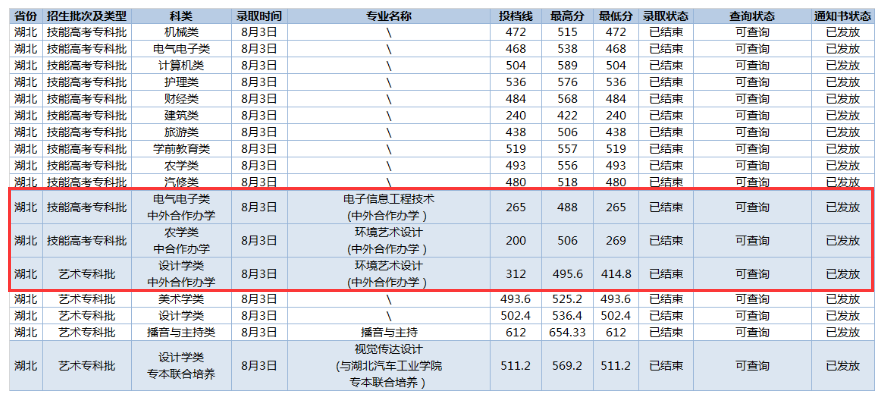The image size is (883, 401).
Task: Click the lowest score 414.8
Action: coord(616,274)
